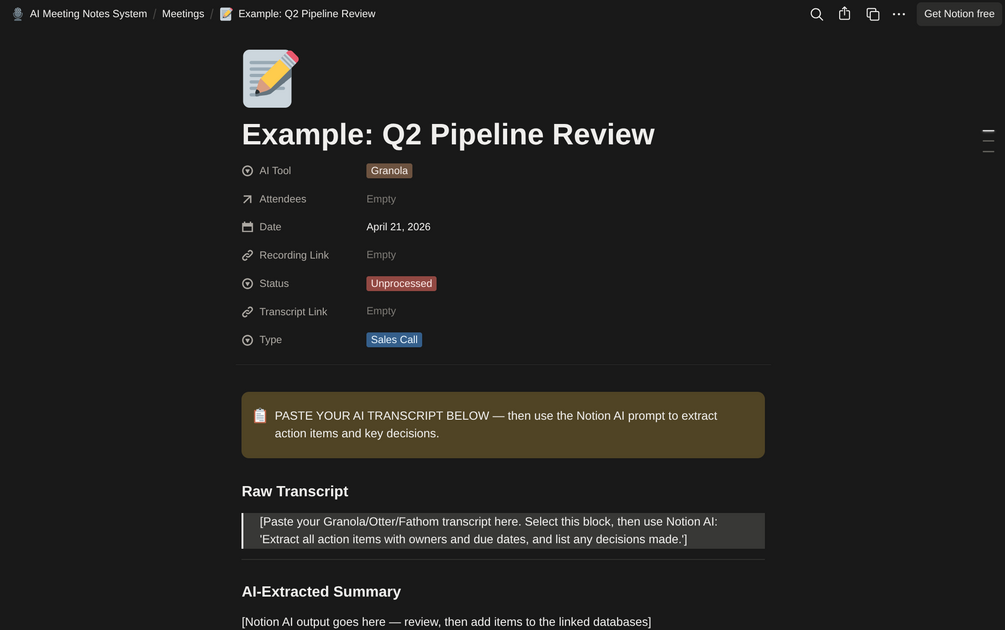Image resolution: width=1005 pixels, height=630 pixels.
Task: Click the duplicate page icon
Action: [x=872, y=14]
